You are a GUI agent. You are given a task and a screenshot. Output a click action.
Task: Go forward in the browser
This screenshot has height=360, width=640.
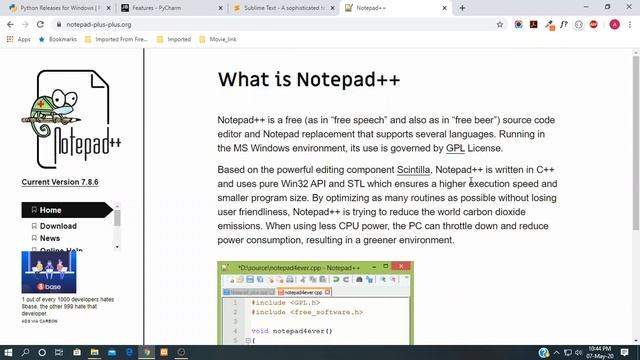pyautogui.click(x=25, y=24)
